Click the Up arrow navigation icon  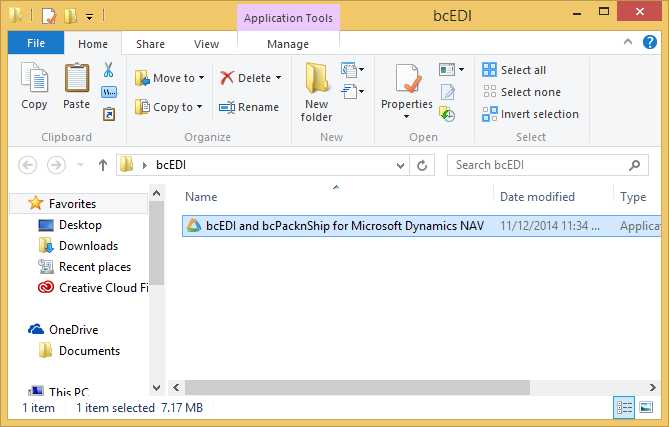[103, 165]
